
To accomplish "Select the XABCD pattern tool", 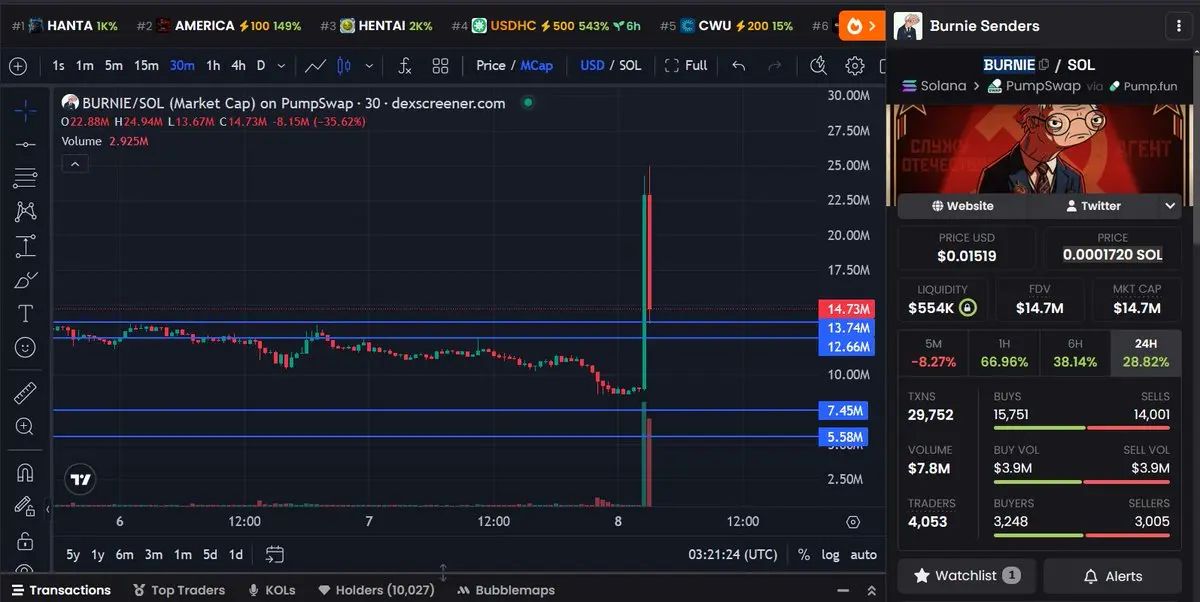I will (25, 211).
